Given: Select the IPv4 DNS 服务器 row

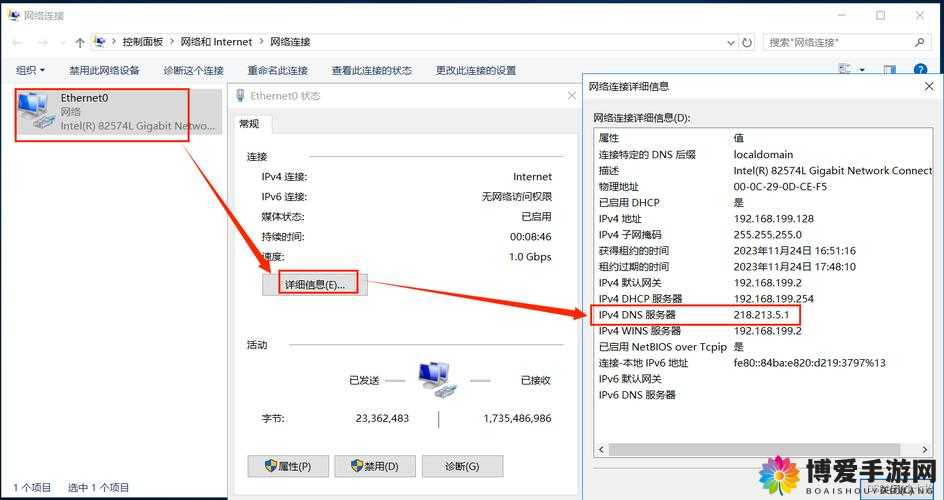Looking at the screenshot, I should coord(765,315).
